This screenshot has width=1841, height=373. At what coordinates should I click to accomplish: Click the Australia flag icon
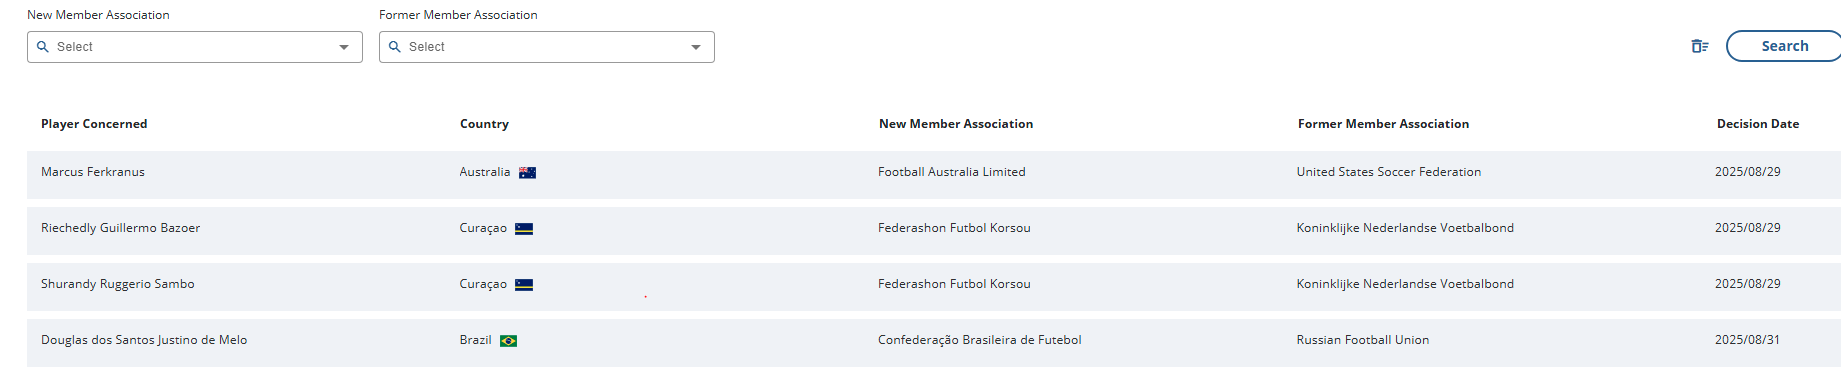pyautogui.click(x=527, y=173)
